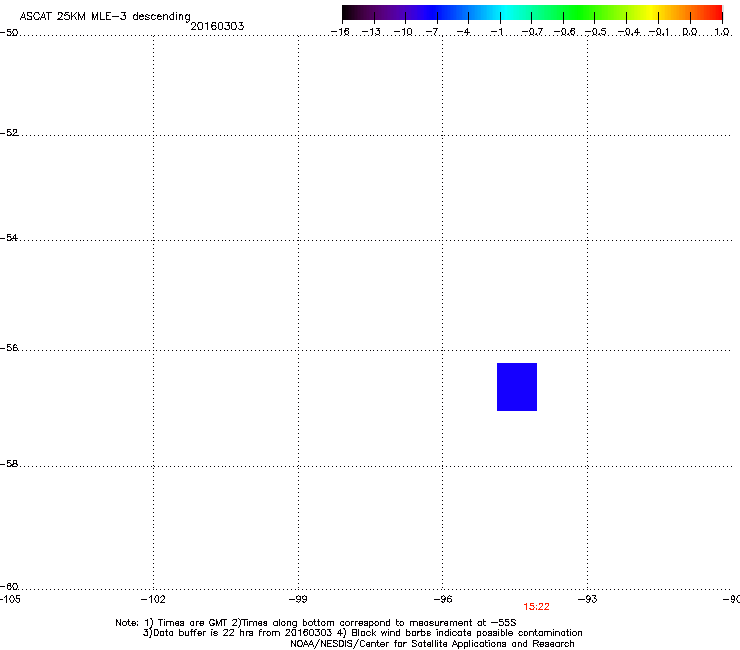Image resolution: width=740 pixels, height=650 pixels.
Task: Click the -96 longitude axis label
Action: click(443, 599)
